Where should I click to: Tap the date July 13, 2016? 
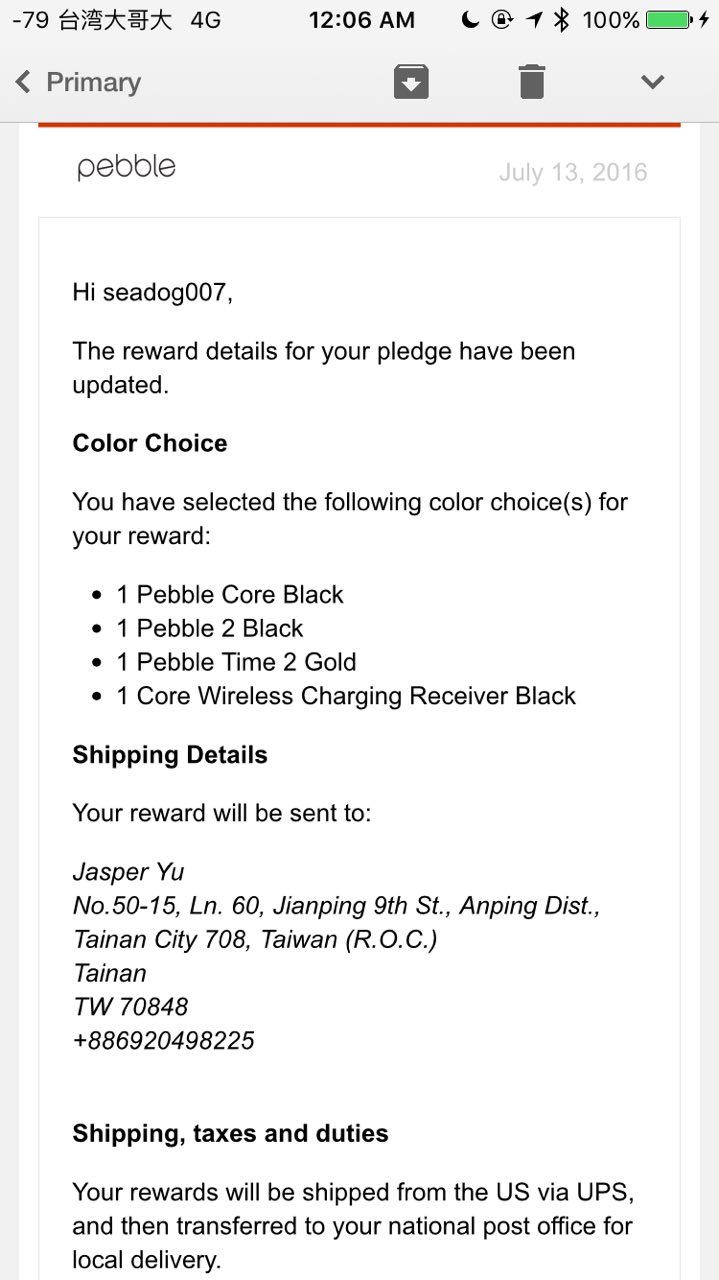coord(573,172)
